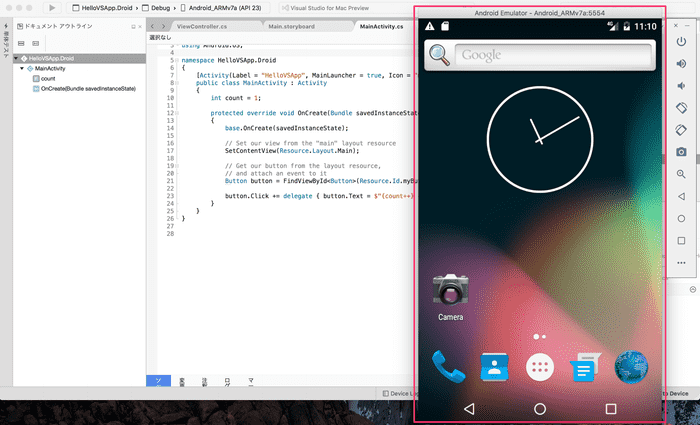Click the emulator zoom magnifier icon
The image size is (700, 425).
click(x=681, y=174)
